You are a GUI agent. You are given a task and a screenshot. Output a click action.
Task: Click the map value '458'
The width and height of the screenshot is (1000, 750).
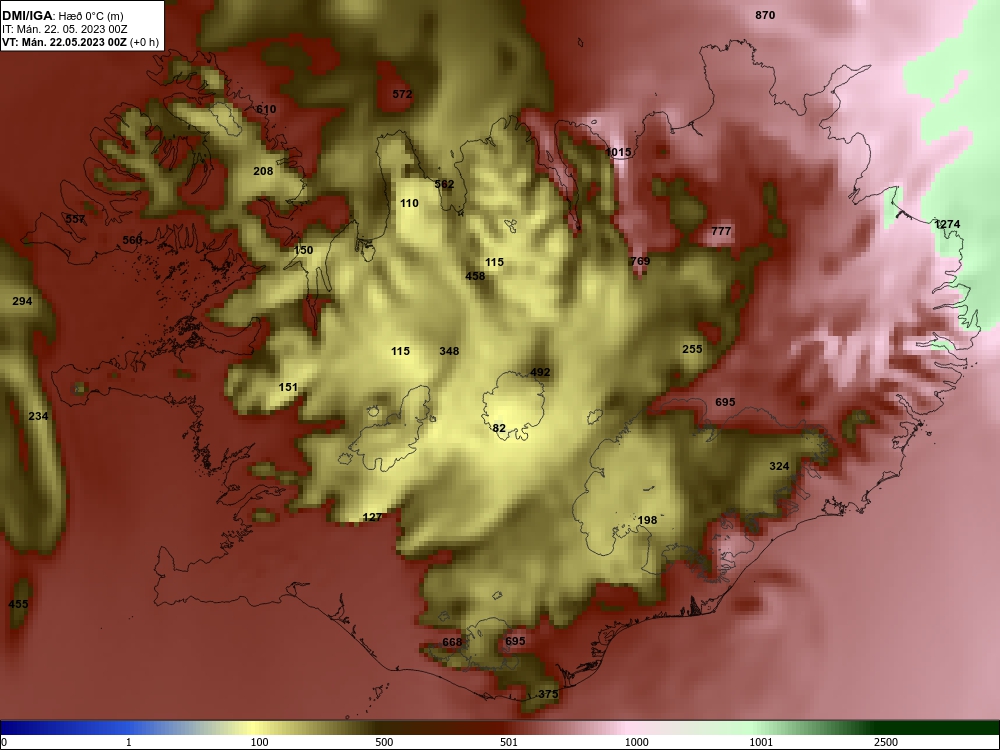[x=474, y=276]
